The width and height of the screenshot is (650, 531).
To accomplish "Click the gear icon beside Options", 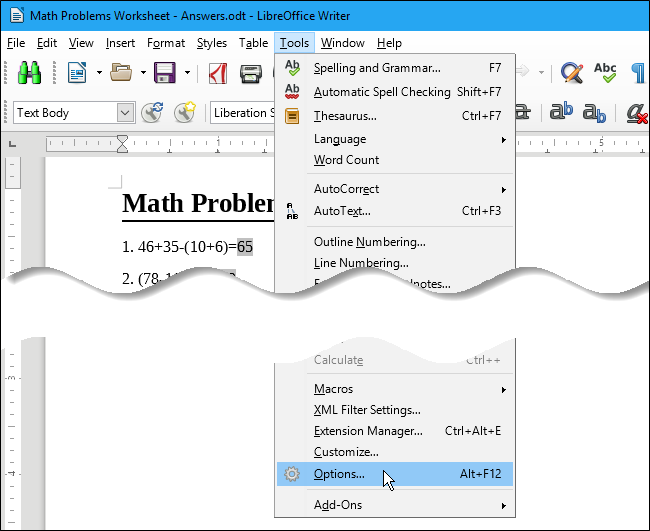I will 292,474.
